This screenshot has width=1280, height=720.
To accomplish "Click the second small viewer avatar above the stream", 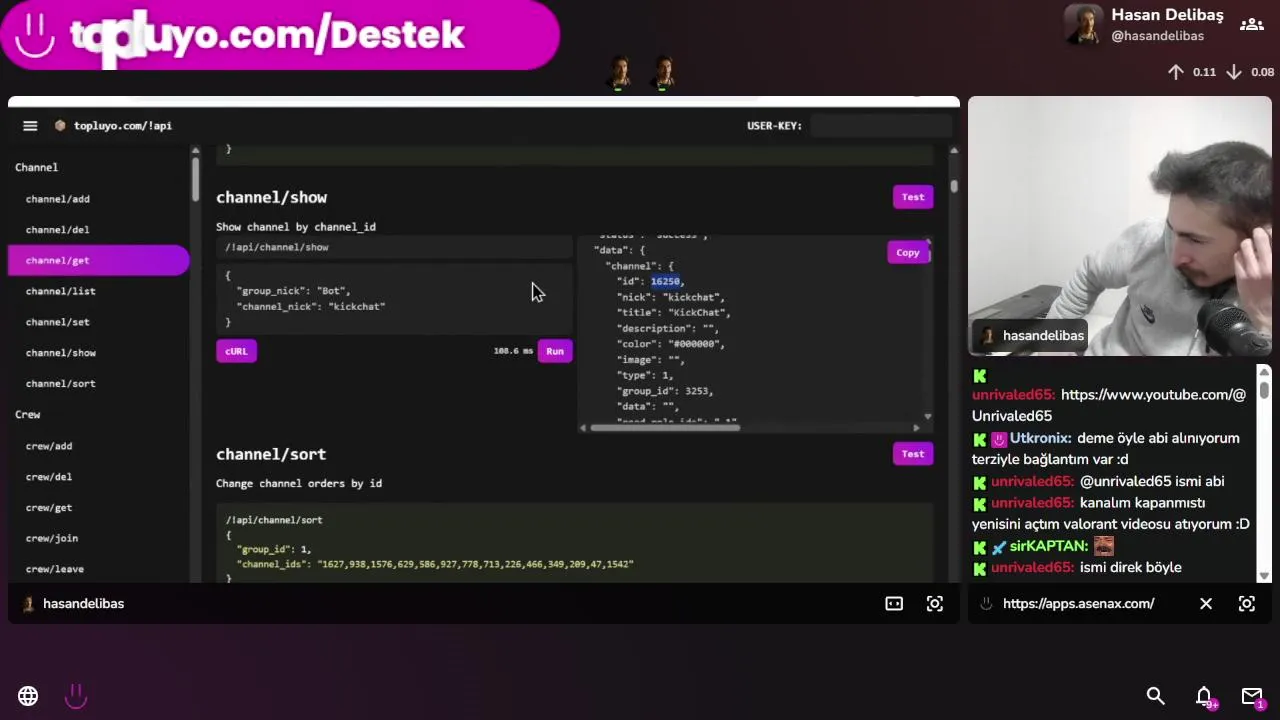I will point(664,72).
